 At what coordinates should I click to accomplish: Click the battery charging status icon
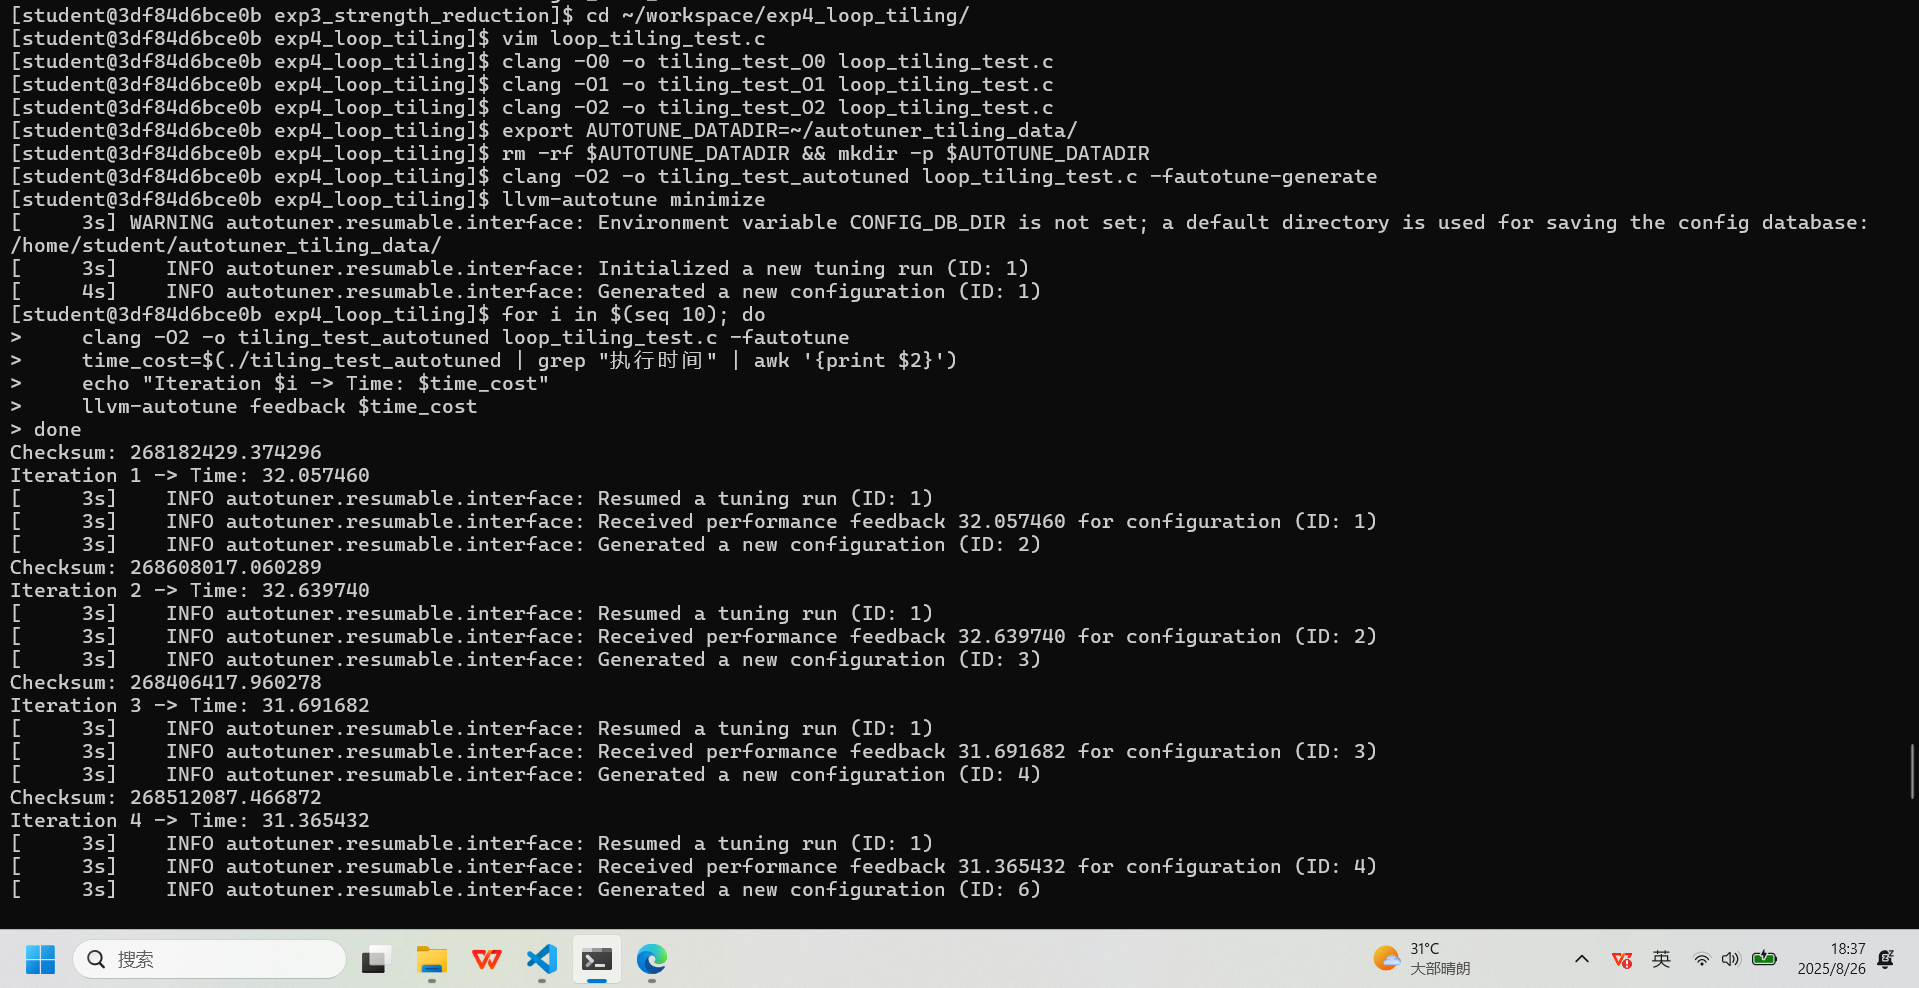[1765, 959]
